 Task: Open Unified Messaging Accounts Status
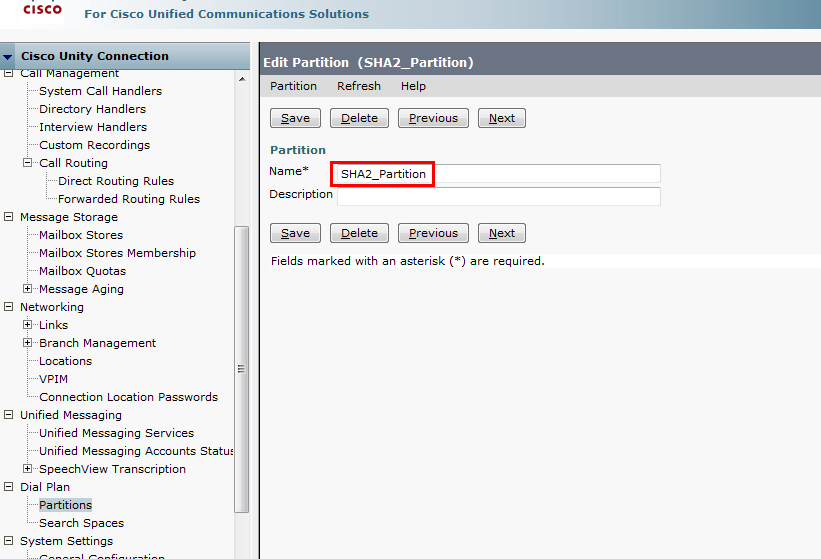(x=136, y=451)
